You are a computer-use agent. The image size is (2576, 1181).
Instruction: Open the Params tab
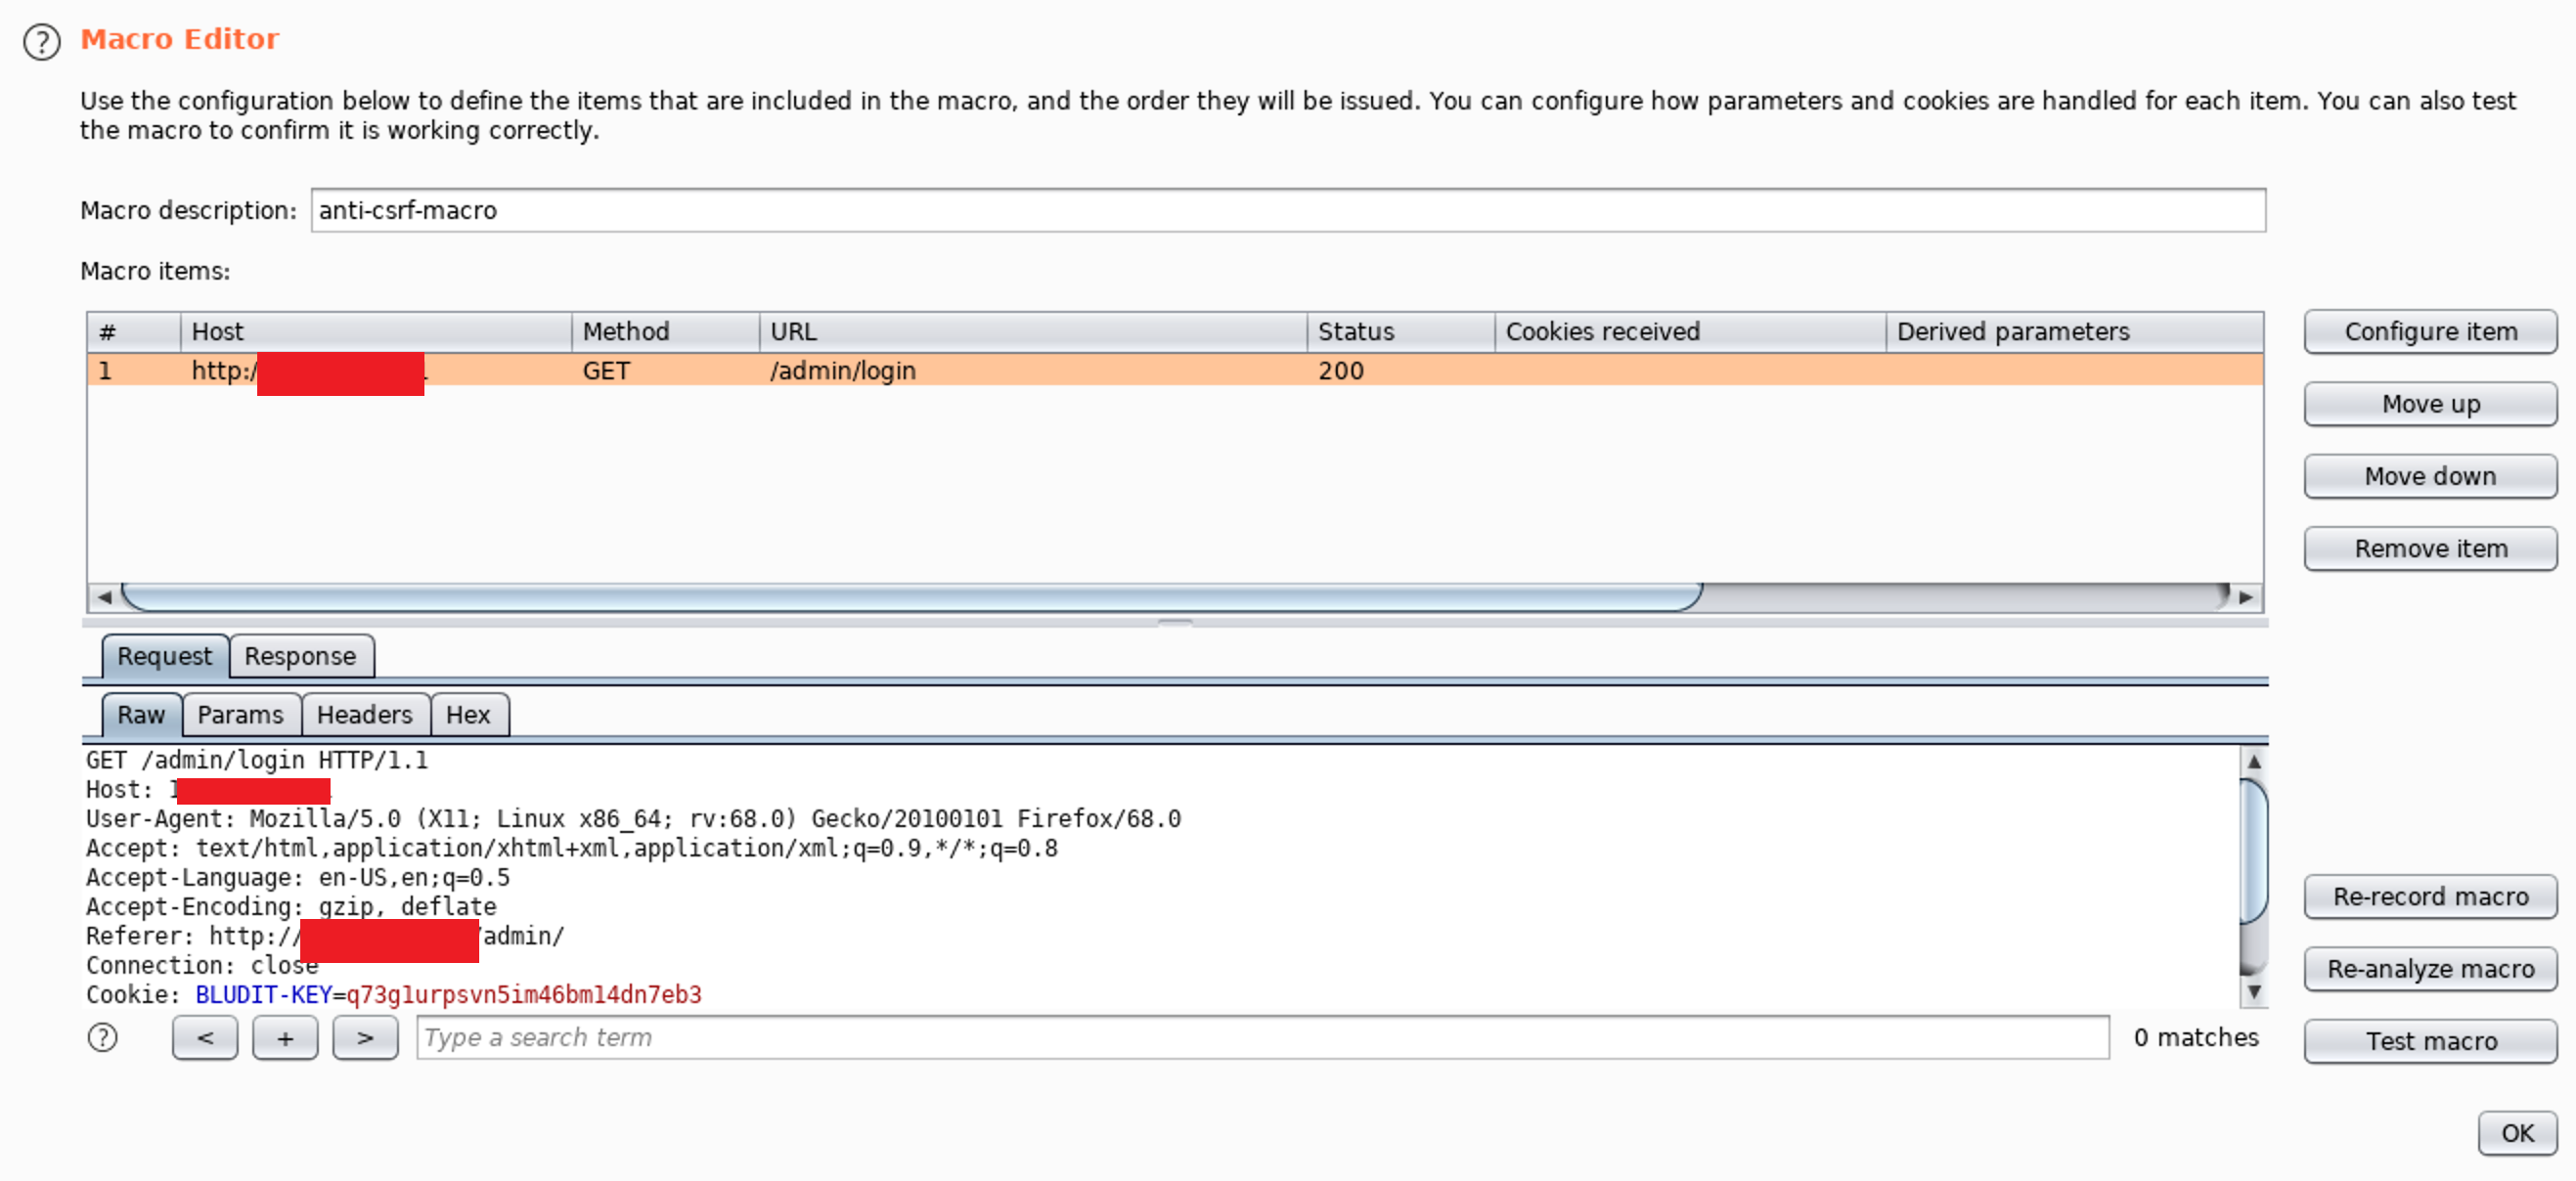tap(240, 714)
